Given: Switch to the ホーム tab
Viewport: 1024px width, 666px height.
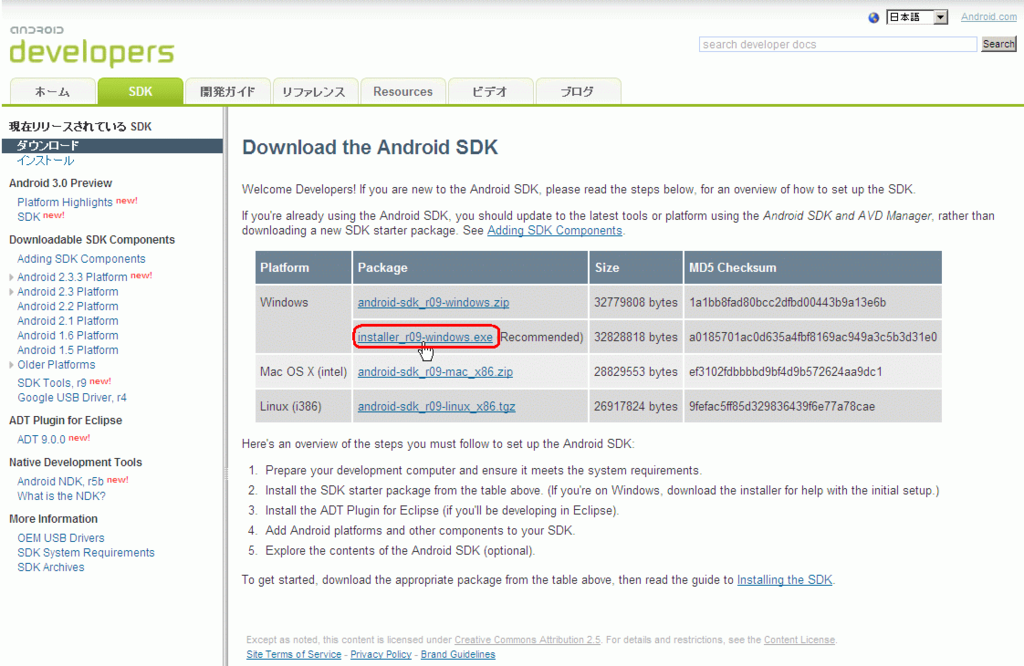Looking at the screenshot, I should click(x=52, y=91).
